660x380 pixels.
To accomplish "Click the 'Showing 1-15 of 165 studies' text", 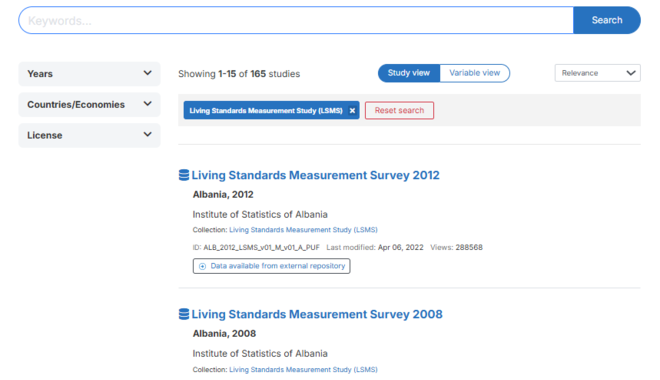I will 239,74.
